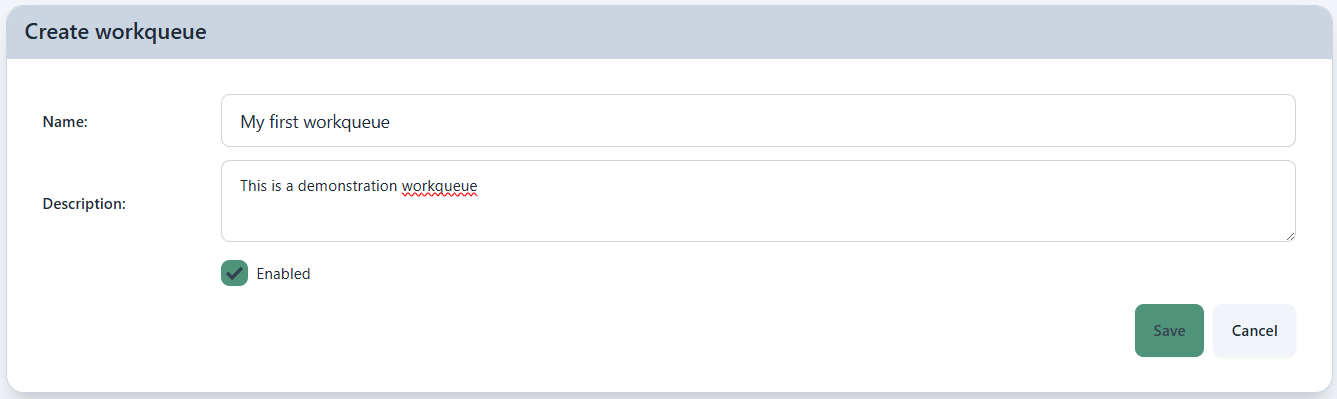Click the Name: field label
The height and width of the screenshot is (399, 1337).
click(x=66, y=122)
